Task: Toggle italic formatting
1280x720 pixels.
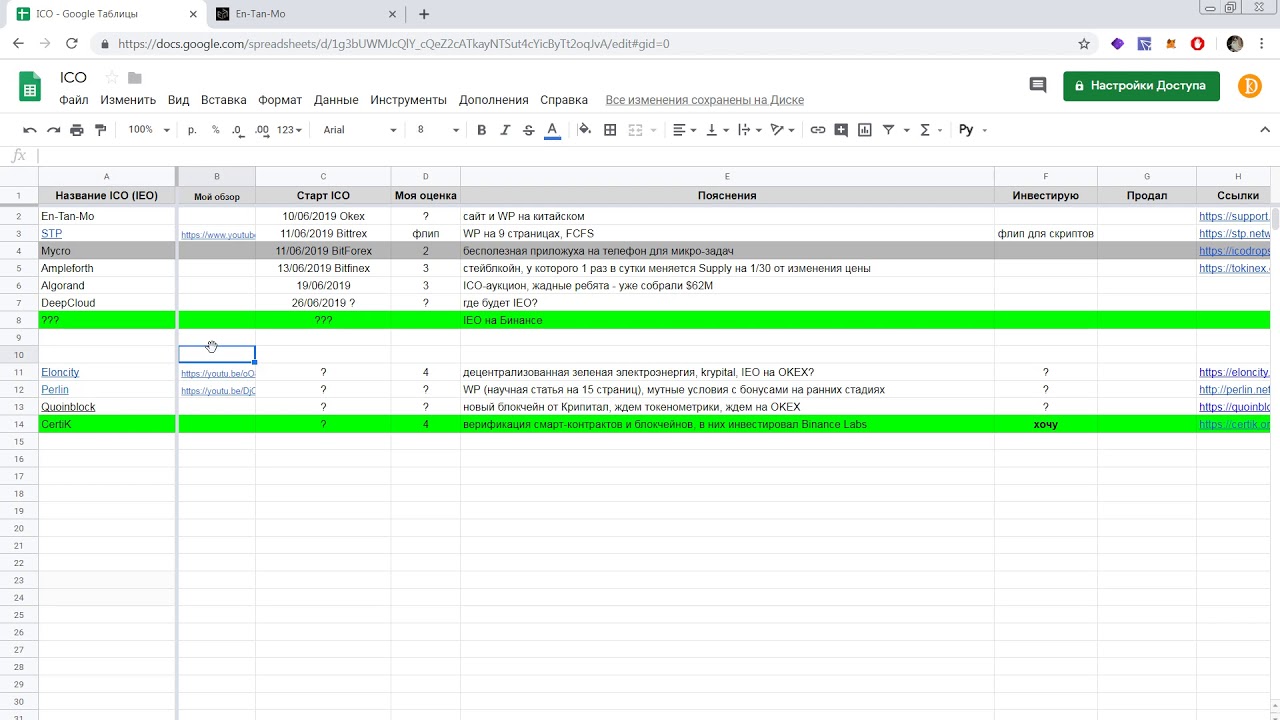Action: coord(505,130)
